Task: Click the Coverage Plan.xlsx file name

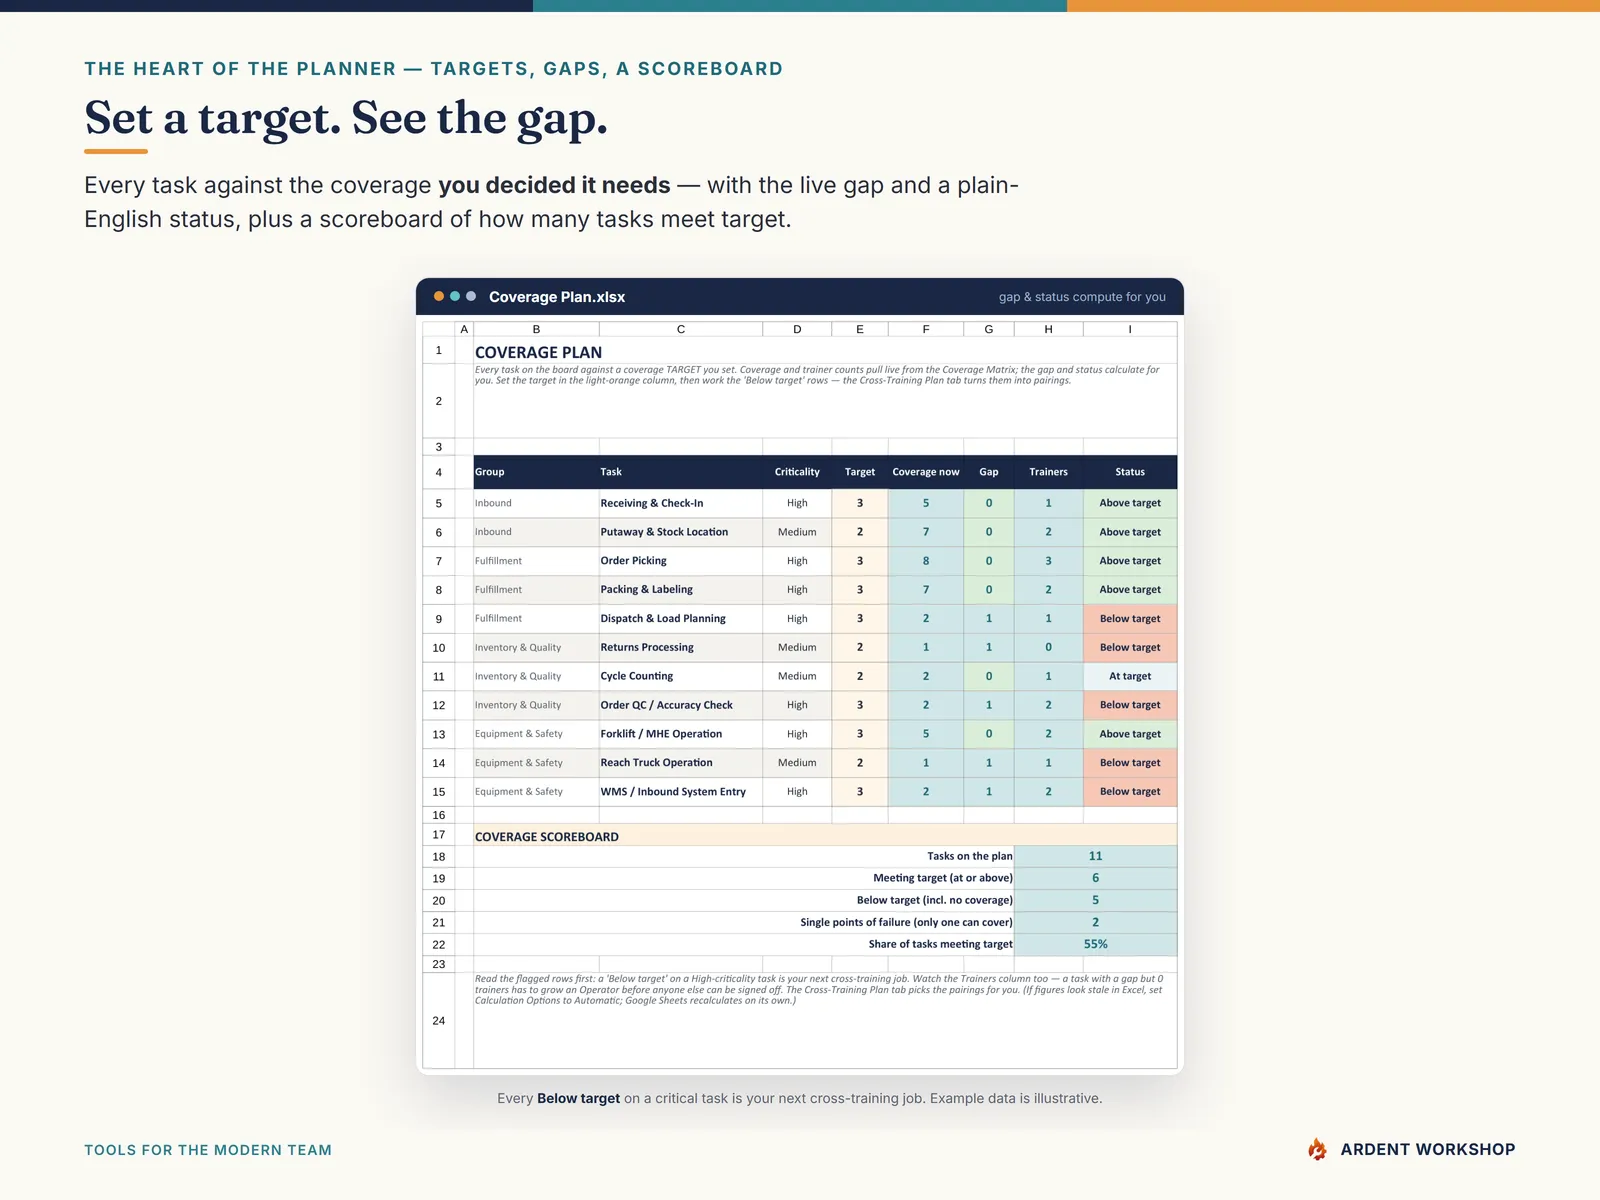Action: click(557, 297)
